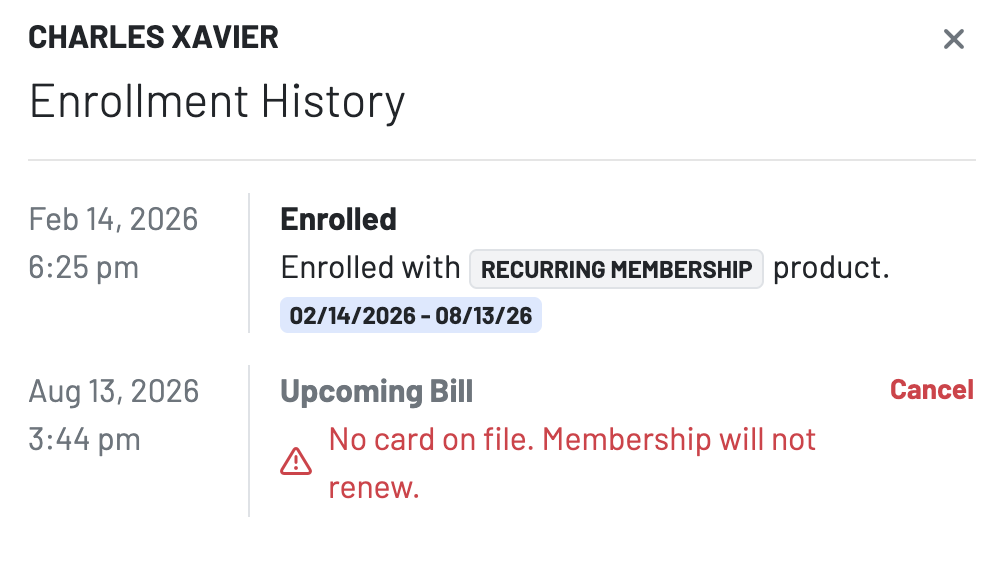The image size is (1004, 564).
Task: Click the CHARLES XAVIER name header
Action: [153, 38]
